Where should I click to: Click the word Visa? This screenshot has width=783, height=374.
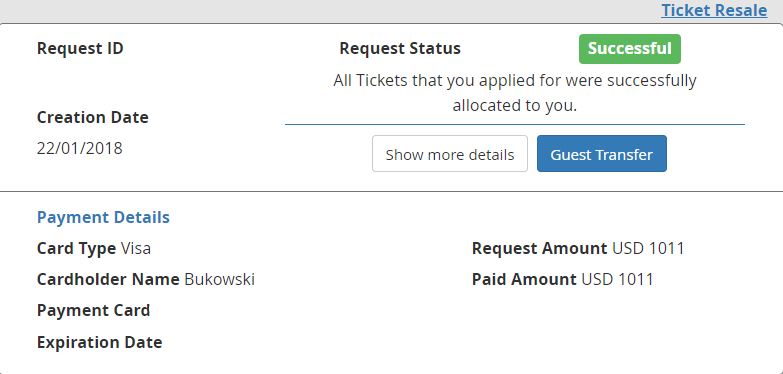(x=136, y=248)
